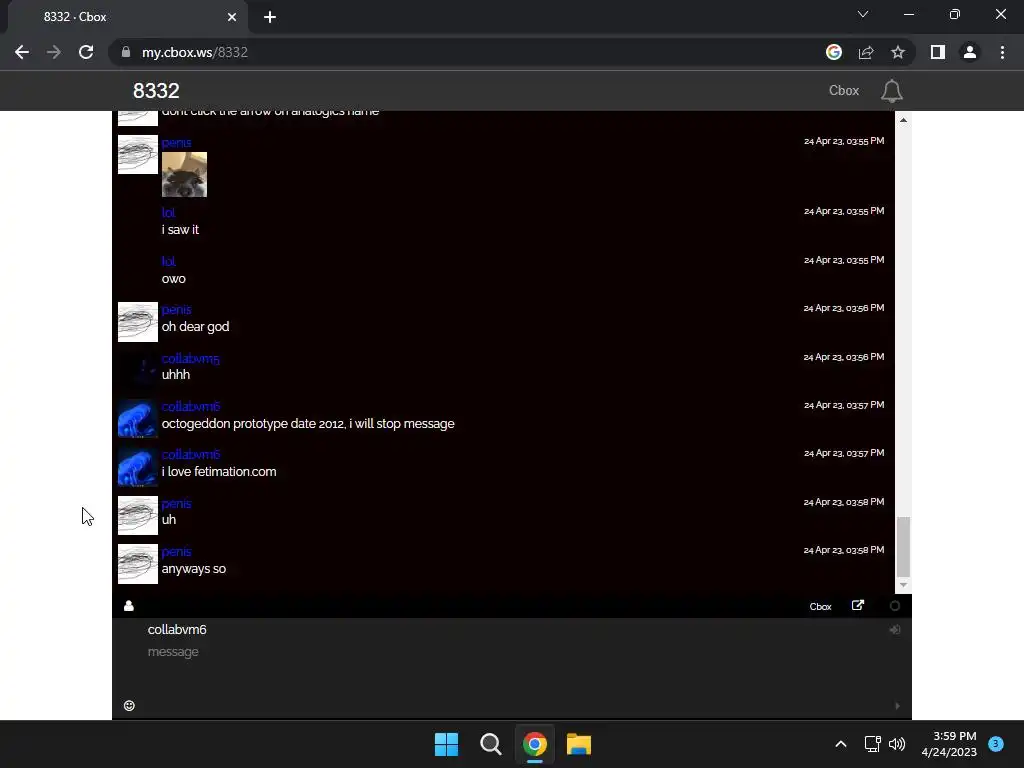
Task: Click the Google icon in address bar
Action: tap(834, 52)
